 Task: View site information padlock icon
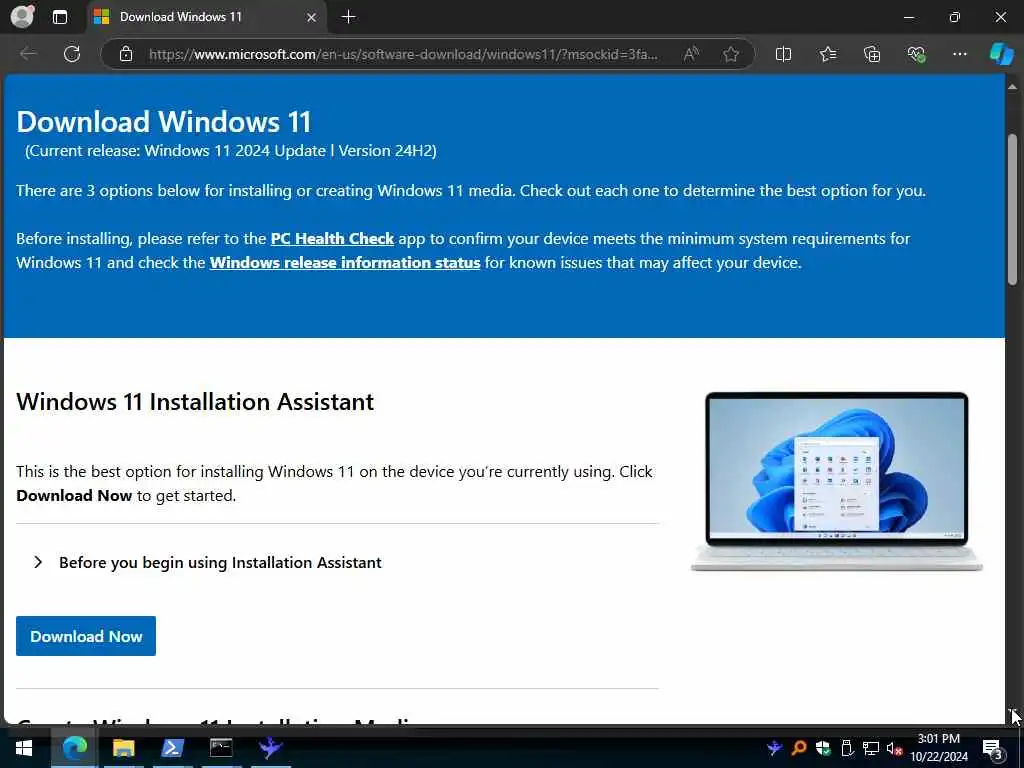(126, 54)
